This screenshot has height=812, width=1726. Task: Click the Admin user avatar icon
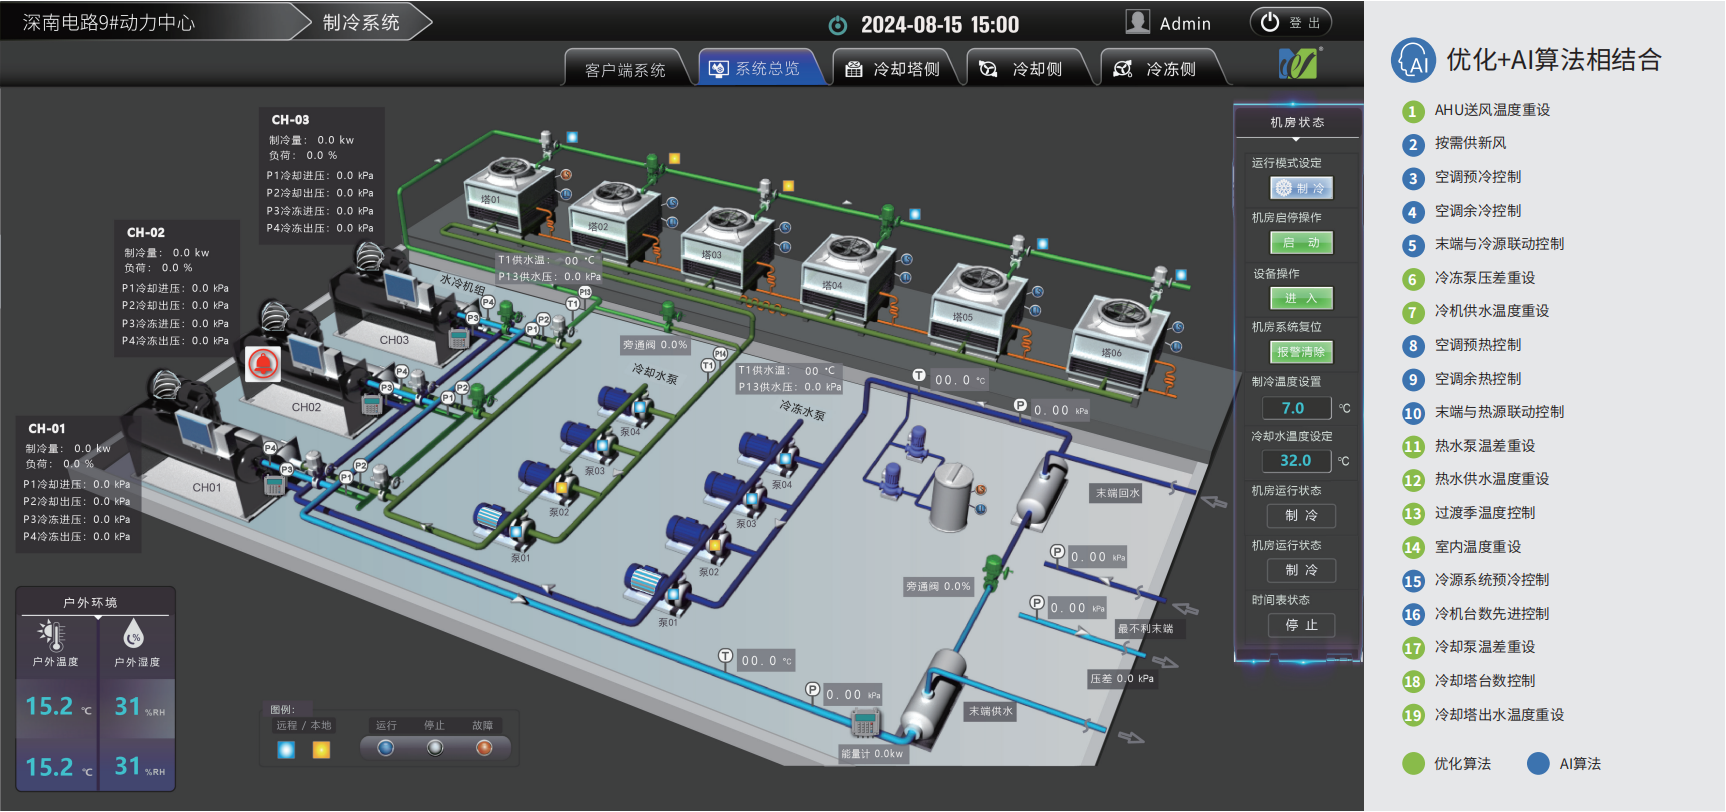point(1137,22)
